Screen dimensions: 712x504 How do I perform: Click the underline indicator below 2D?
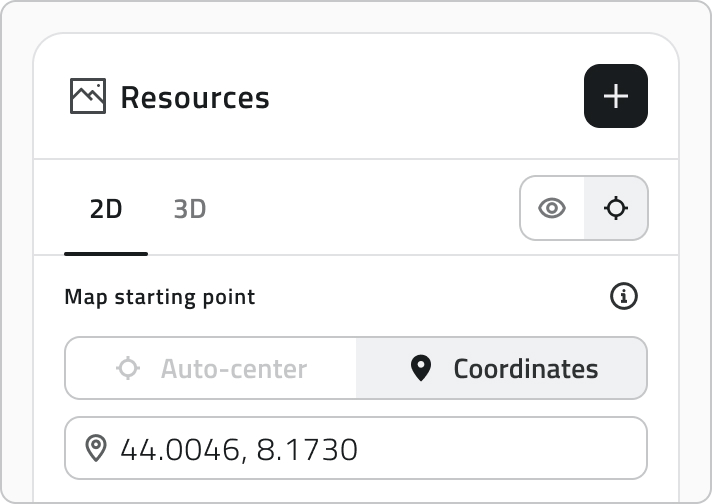[x=106, y=254]
